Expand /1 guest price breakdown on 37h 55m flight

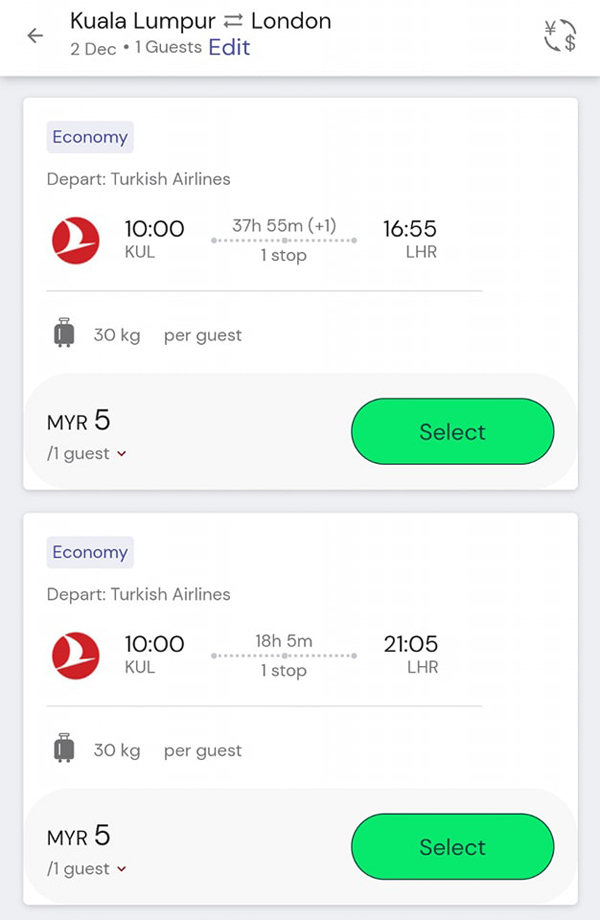pos(88,454)
